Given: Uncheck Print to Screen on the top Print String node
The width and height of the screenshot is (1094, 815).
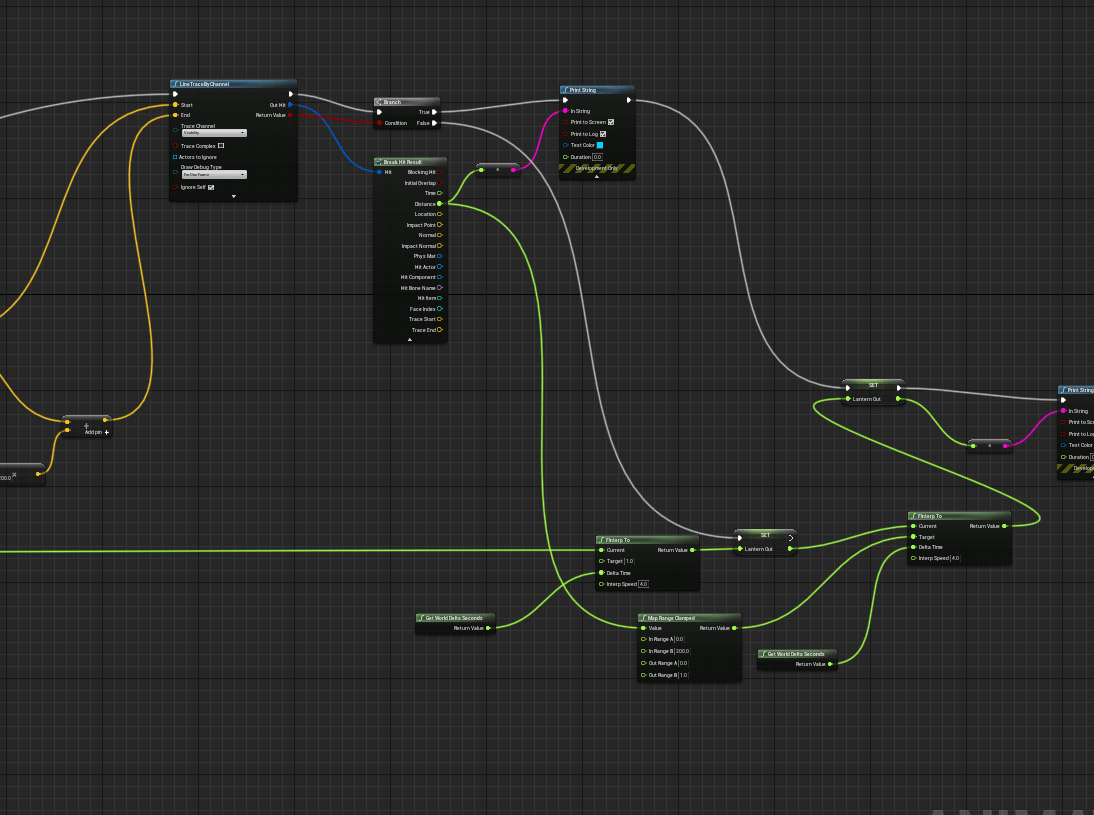Looking at the screenshot, I should coord(611,122).
